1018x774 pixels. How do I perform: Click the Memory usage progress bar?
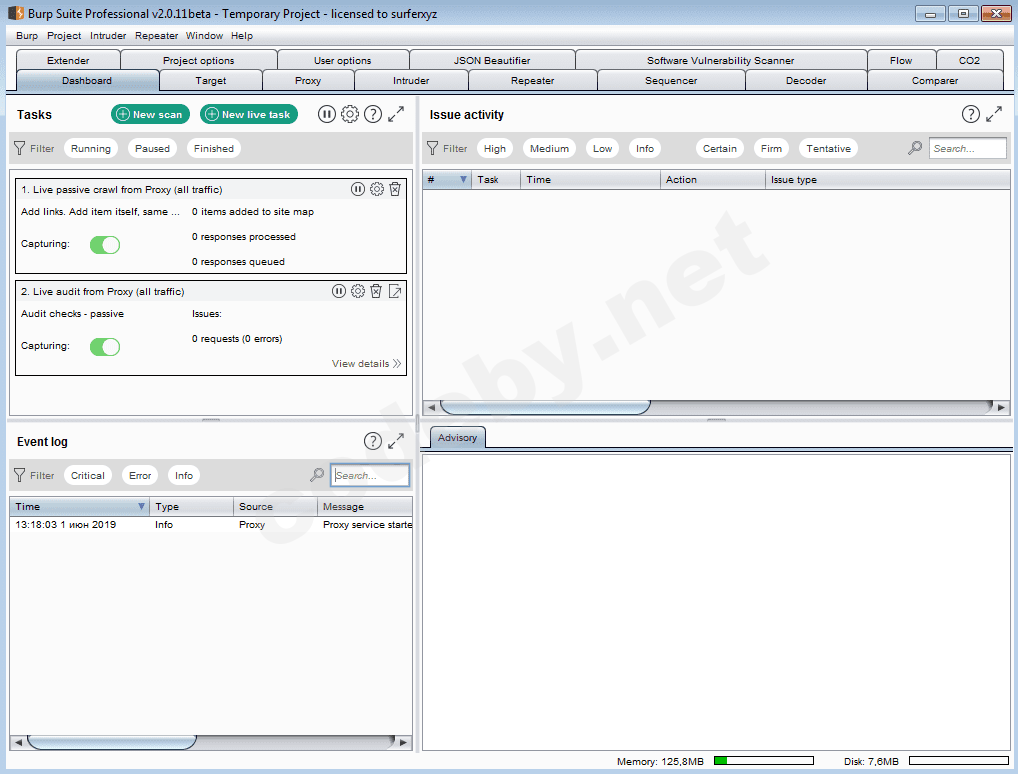764,760
